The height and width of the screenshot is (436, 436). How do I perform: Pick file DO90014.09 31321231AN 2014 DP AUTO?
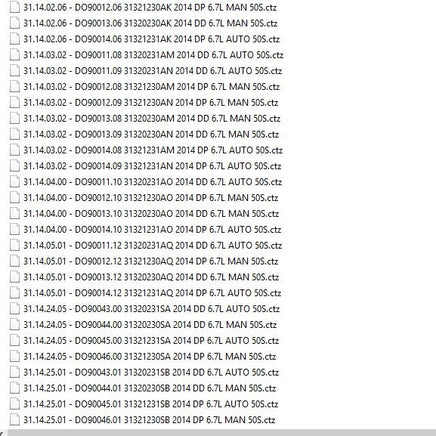point(152,166)
